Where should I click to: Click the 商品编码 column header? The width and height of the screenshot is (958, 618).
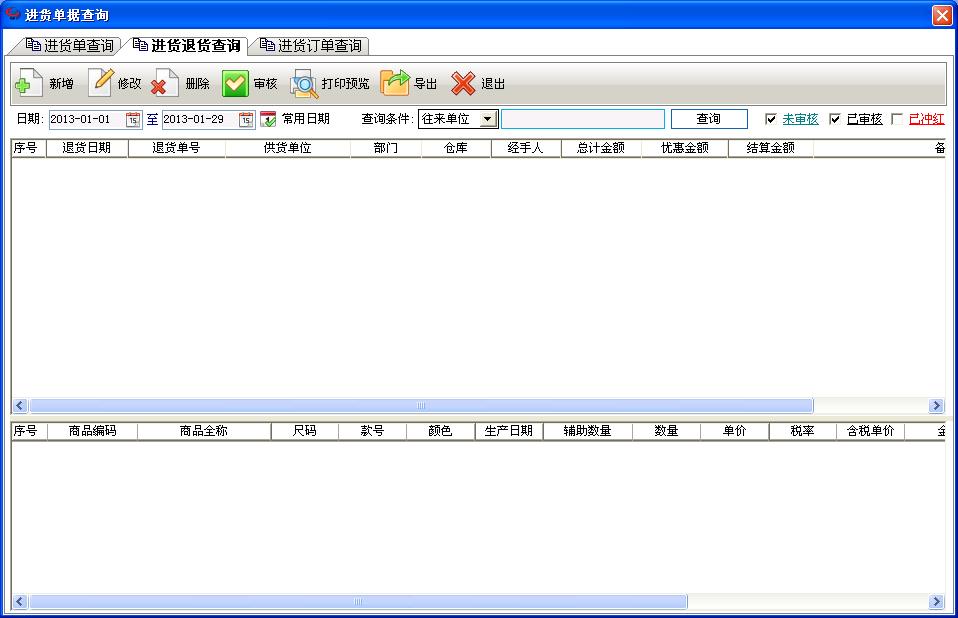click(92, 431)
